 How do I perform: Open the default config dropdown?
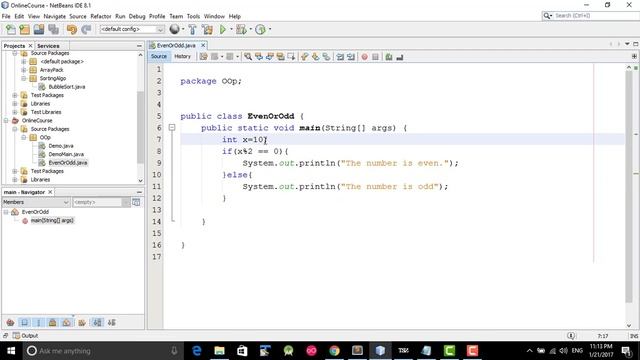click(132, 29)
